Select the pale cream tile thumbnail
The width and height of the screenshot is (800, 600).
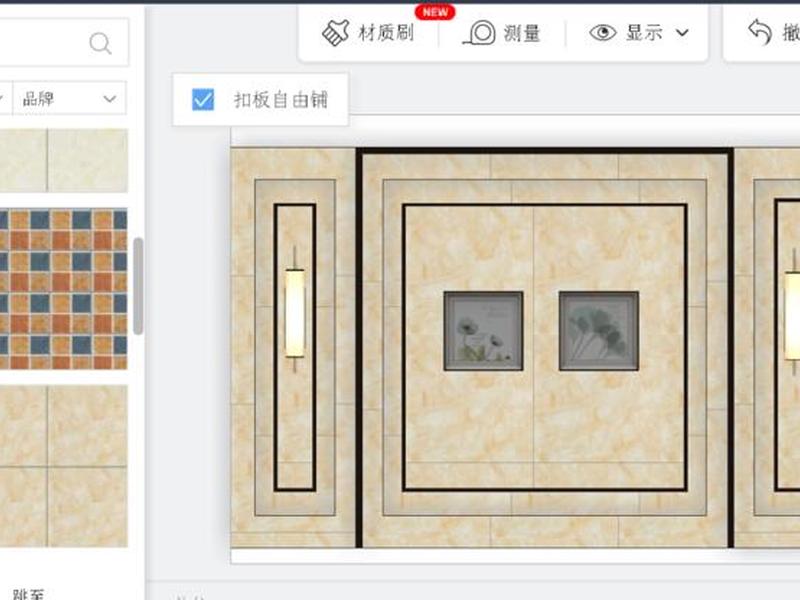[x=64, y=160]
